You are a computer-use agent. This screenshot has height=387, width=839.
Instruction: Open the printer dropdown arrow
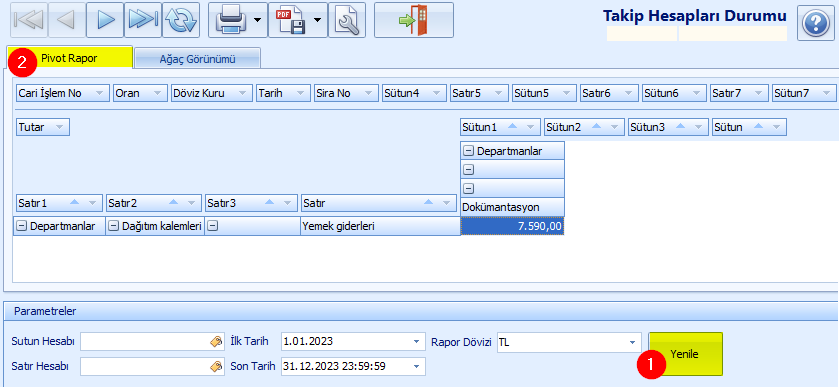258,20
